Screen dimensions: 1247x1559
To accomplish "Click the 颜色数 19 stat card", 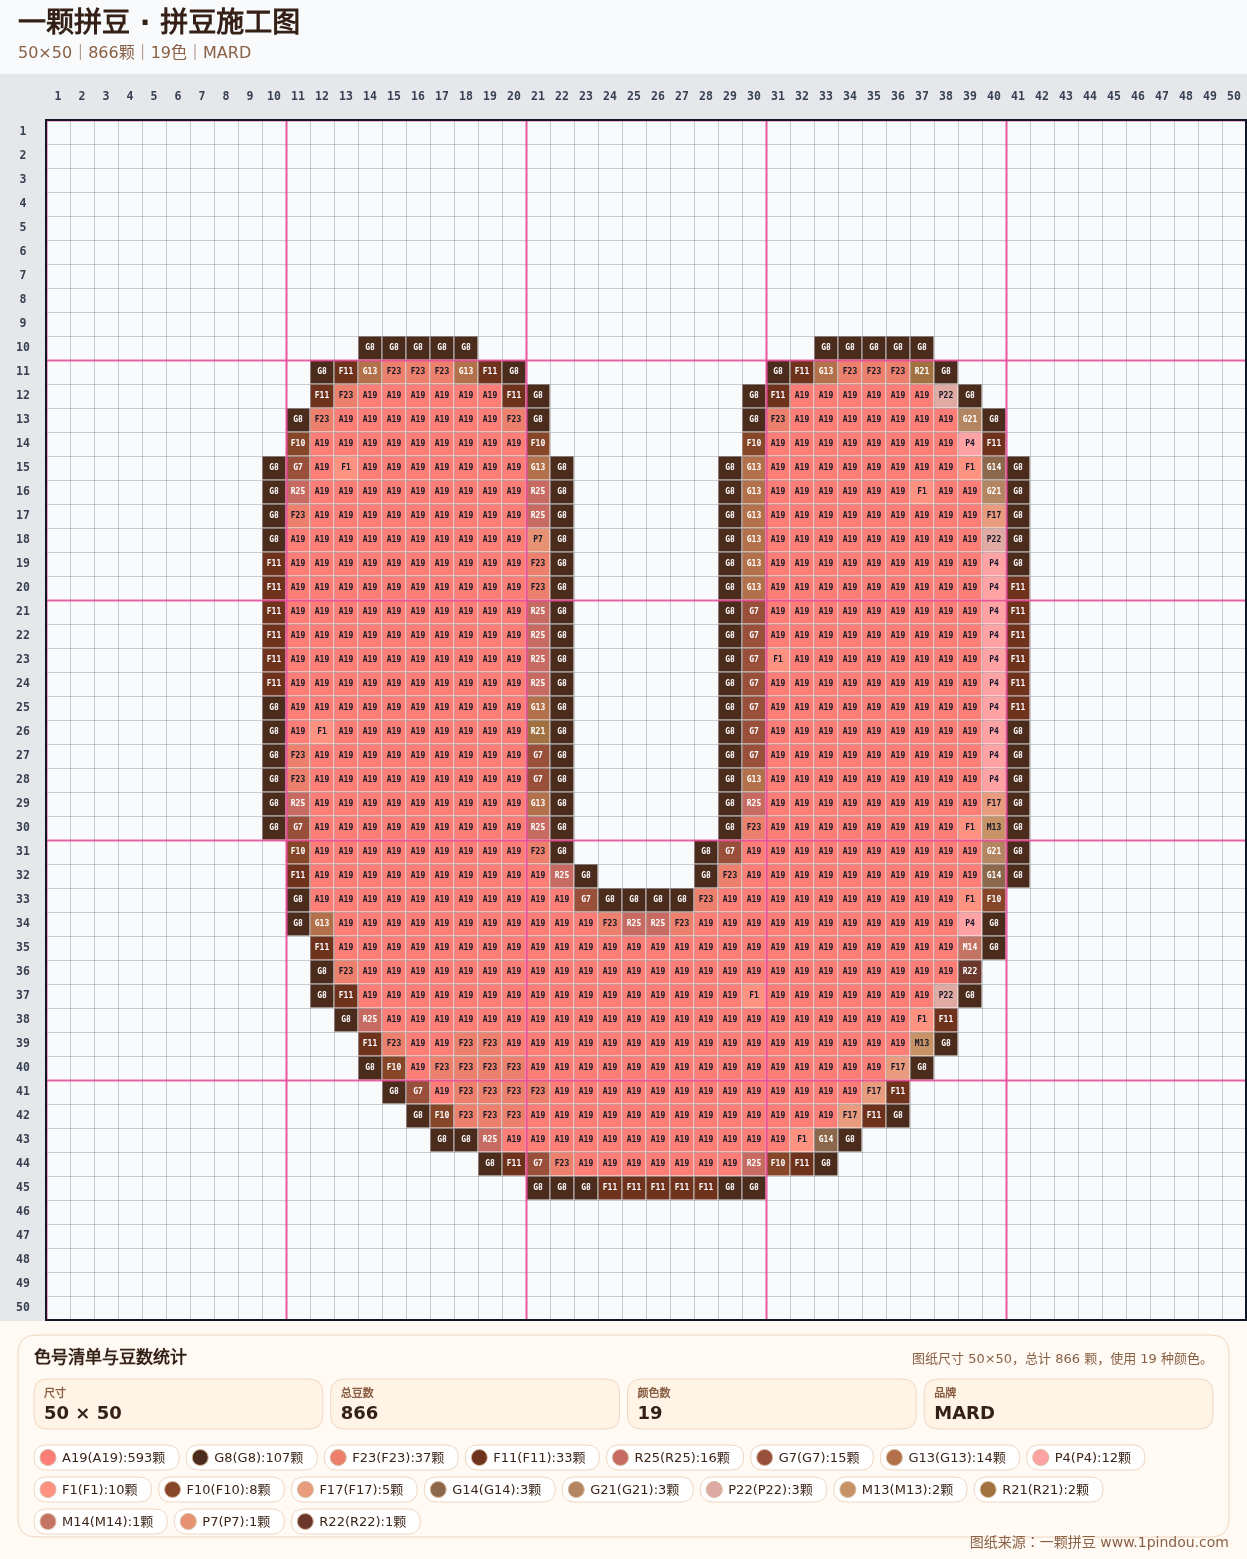I will 771,1404.
